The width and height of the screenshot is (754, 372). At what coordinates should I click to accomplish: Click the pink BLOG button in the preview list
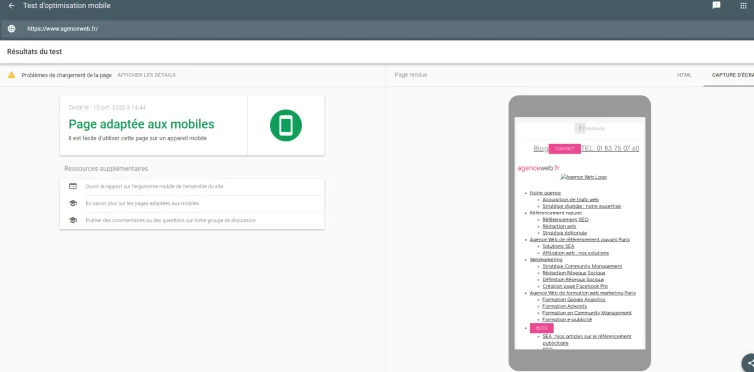[542, 328]
